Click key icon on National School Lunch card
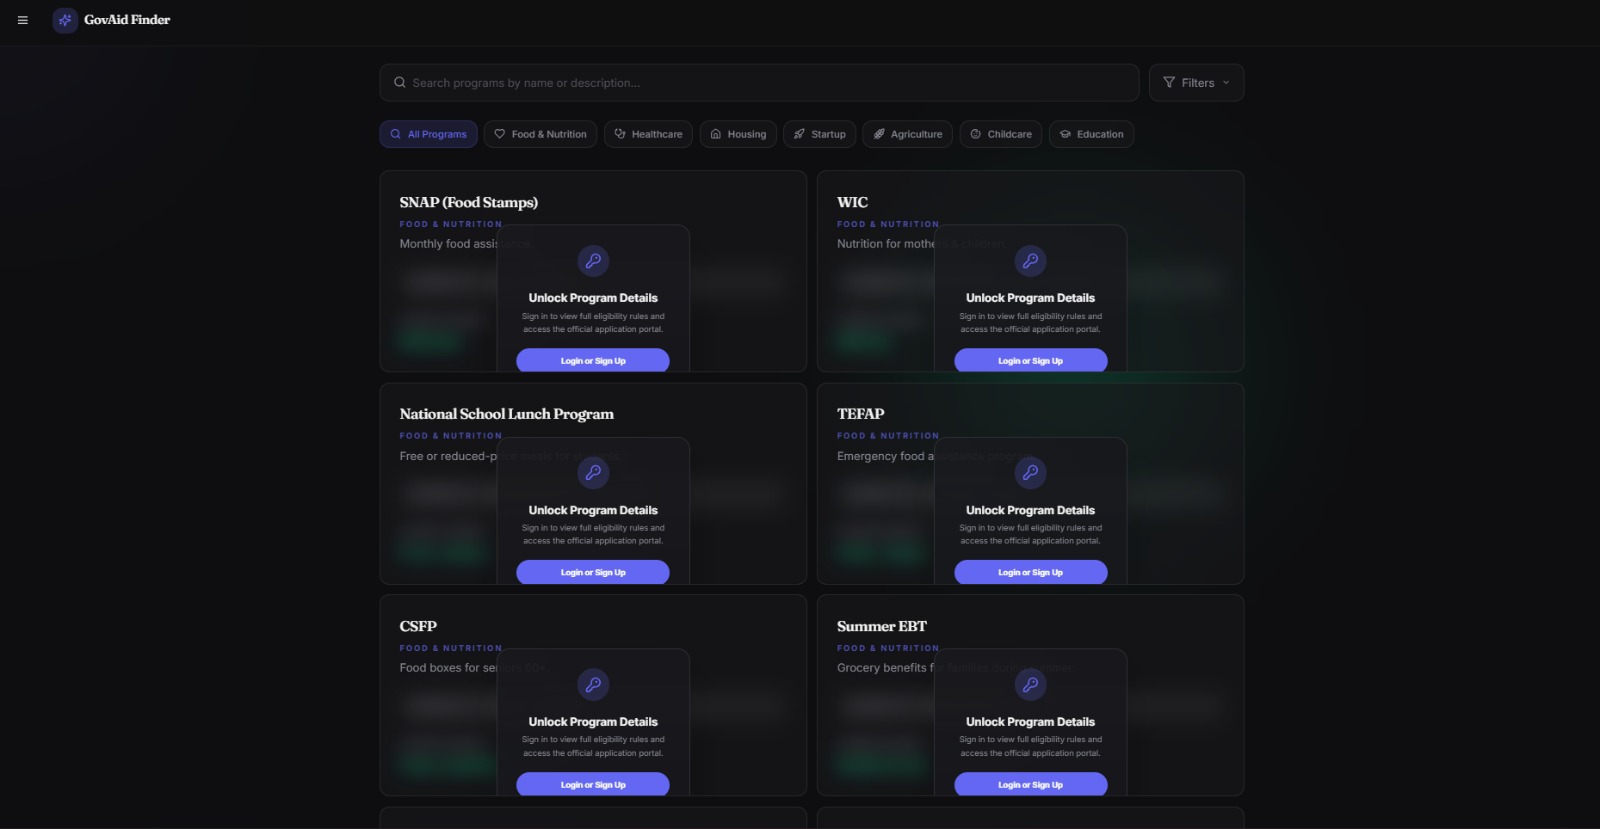 tap(593, 473)
